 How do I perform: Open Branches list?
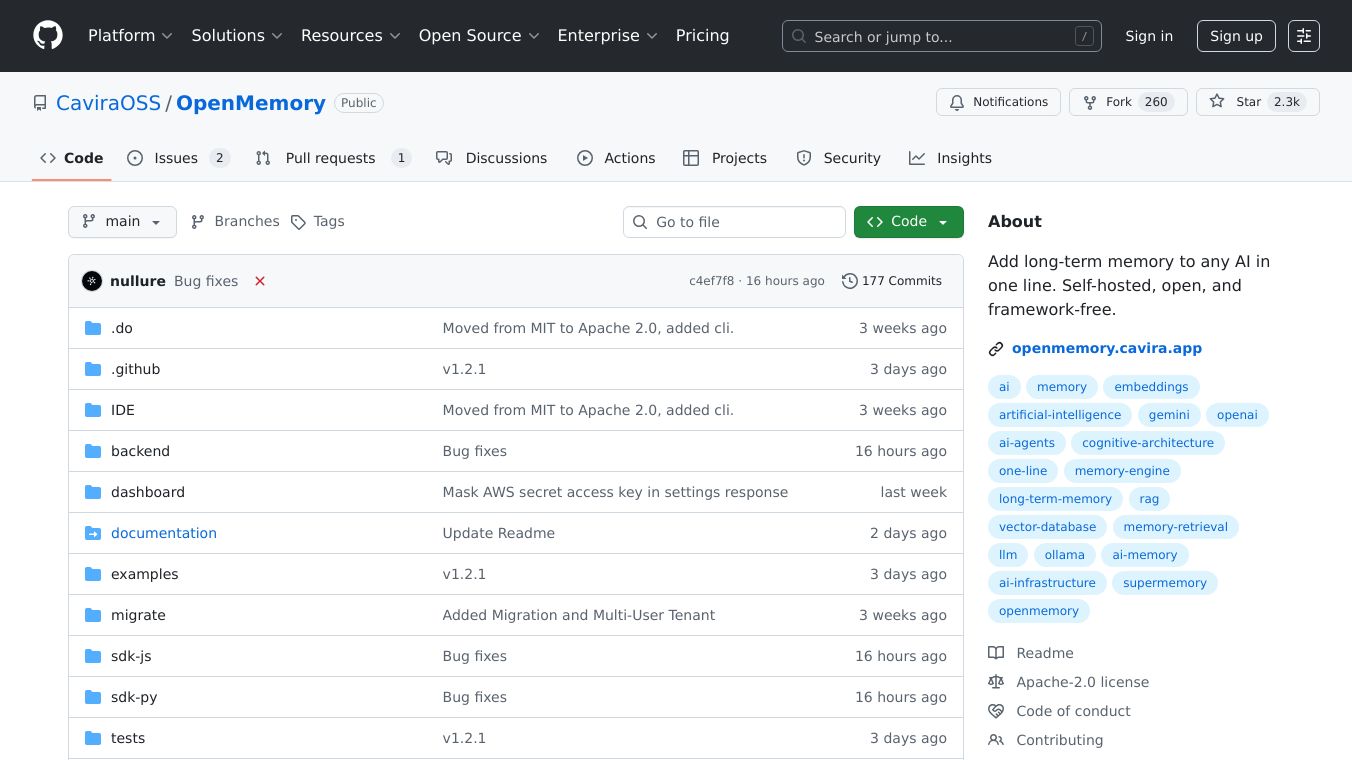click(235, 222)
